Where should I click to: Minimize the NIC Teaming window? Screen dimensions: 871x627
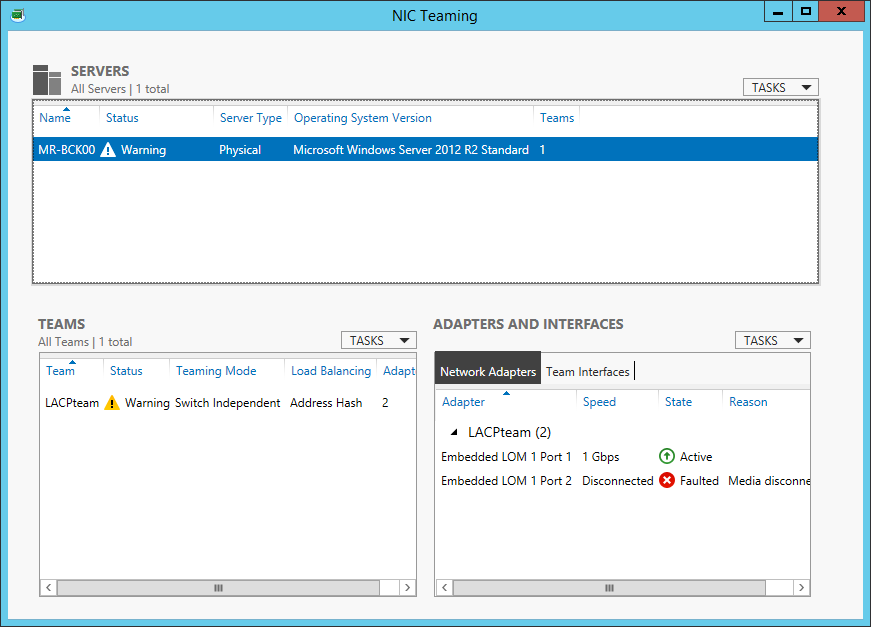tap(778, 12)
